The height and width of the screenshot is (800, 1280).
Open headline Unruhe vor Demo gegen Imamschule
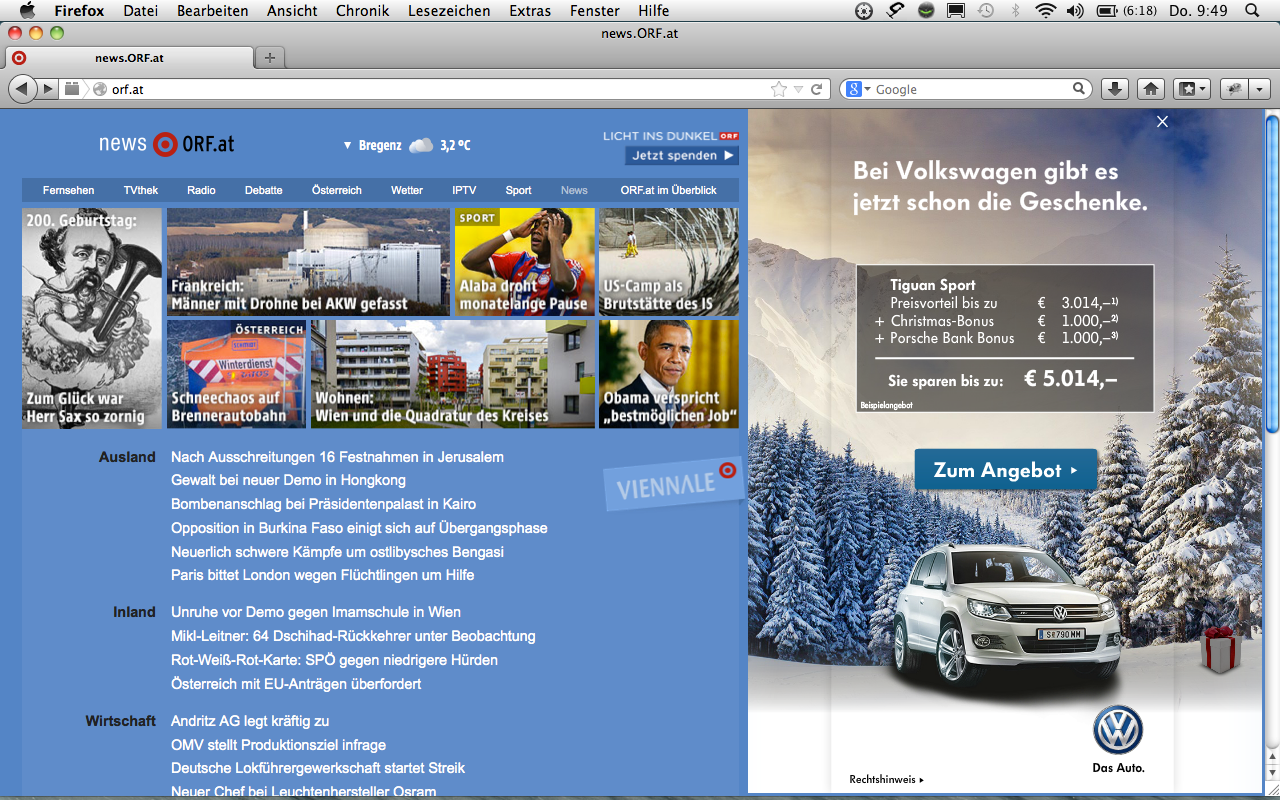point(316,612)
